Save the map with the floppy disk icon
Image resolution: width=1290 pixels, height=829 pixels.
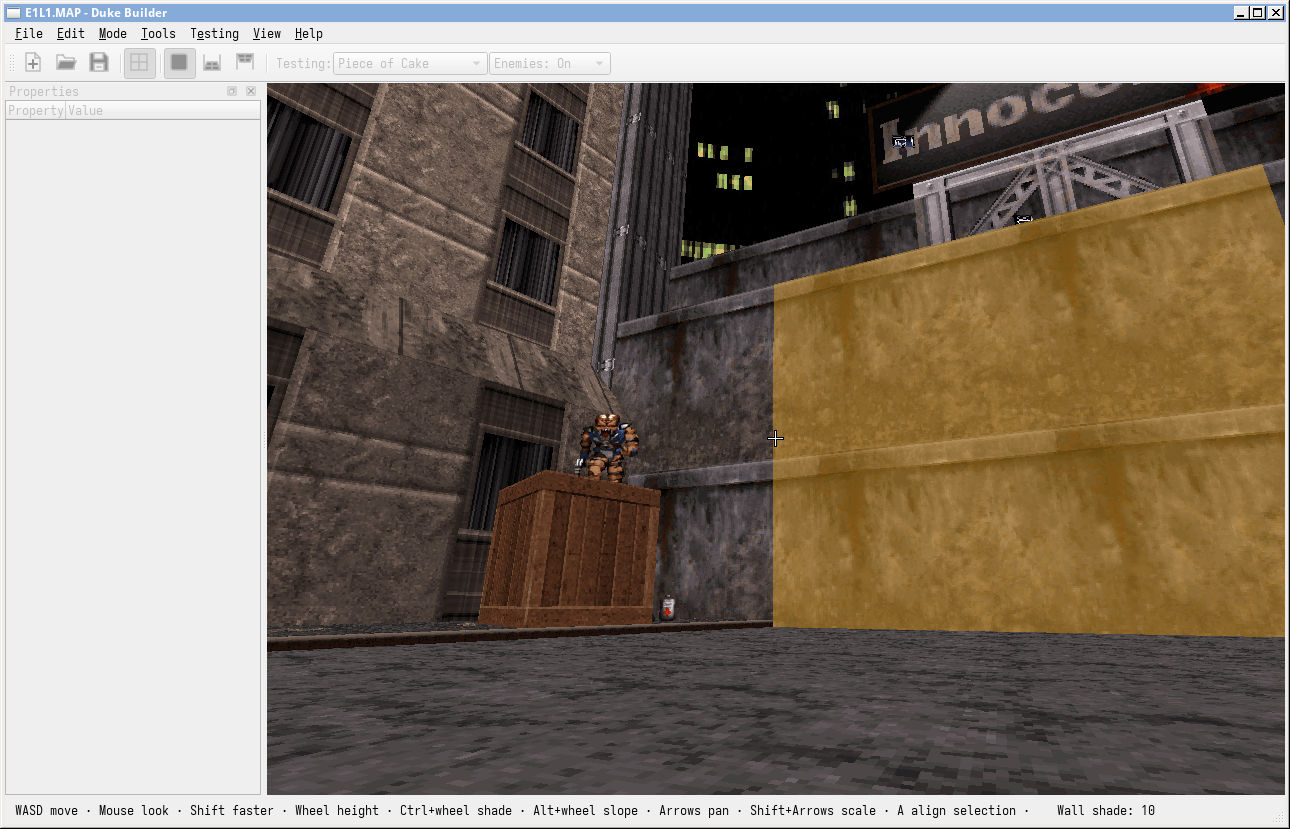(99, 63)
